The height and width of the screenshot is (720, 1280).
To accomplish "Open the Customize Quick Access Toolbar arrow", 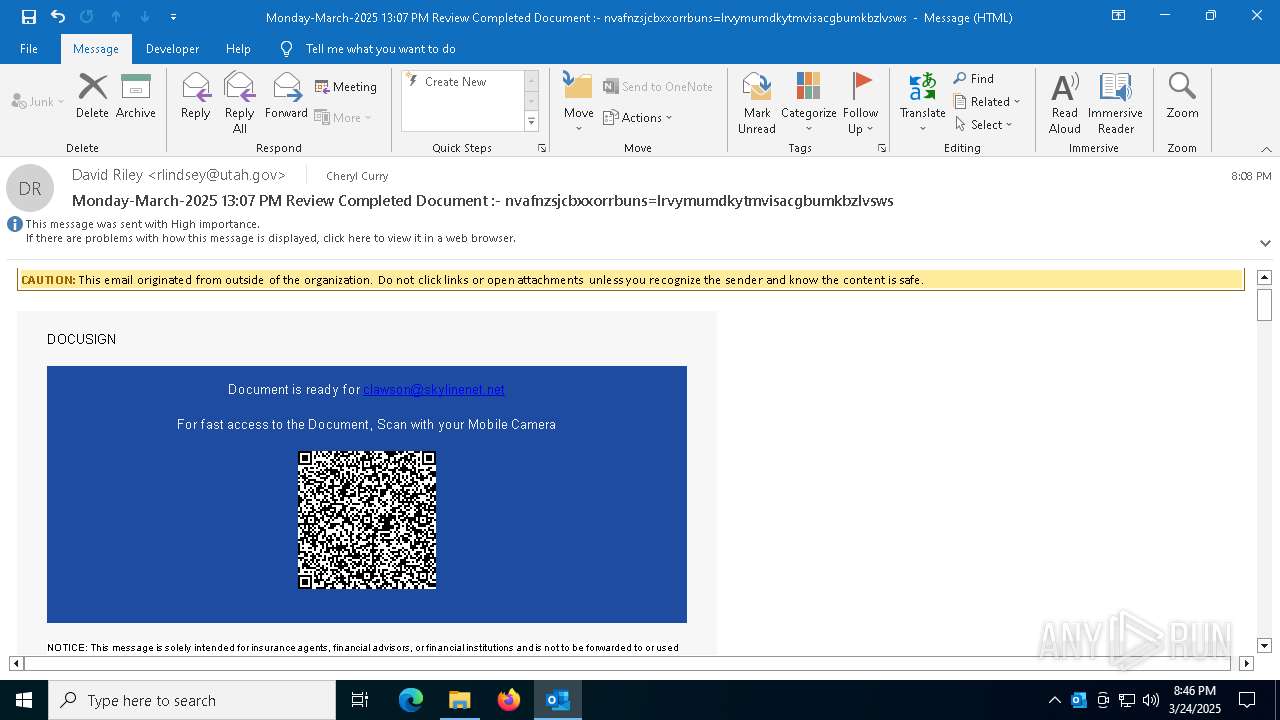I will (173, 17).
